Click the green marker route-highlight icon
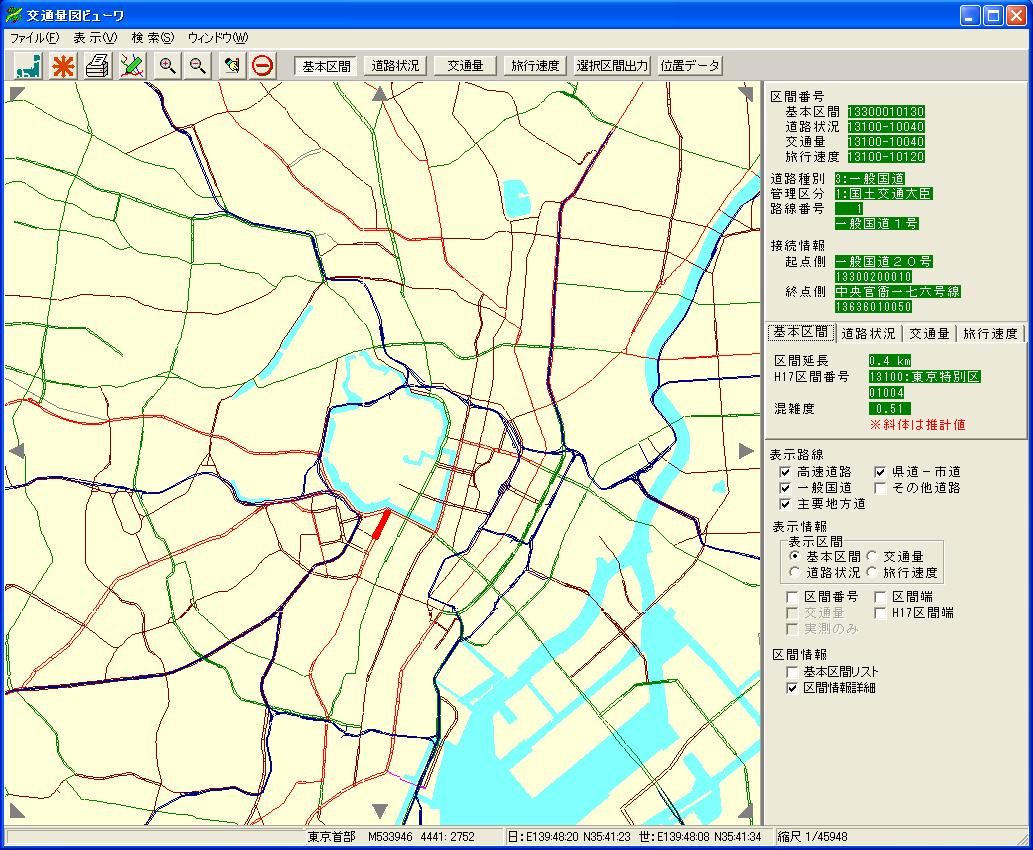Image resolution: width=1033 pixels, height=850 pixels. pos(132,66)
